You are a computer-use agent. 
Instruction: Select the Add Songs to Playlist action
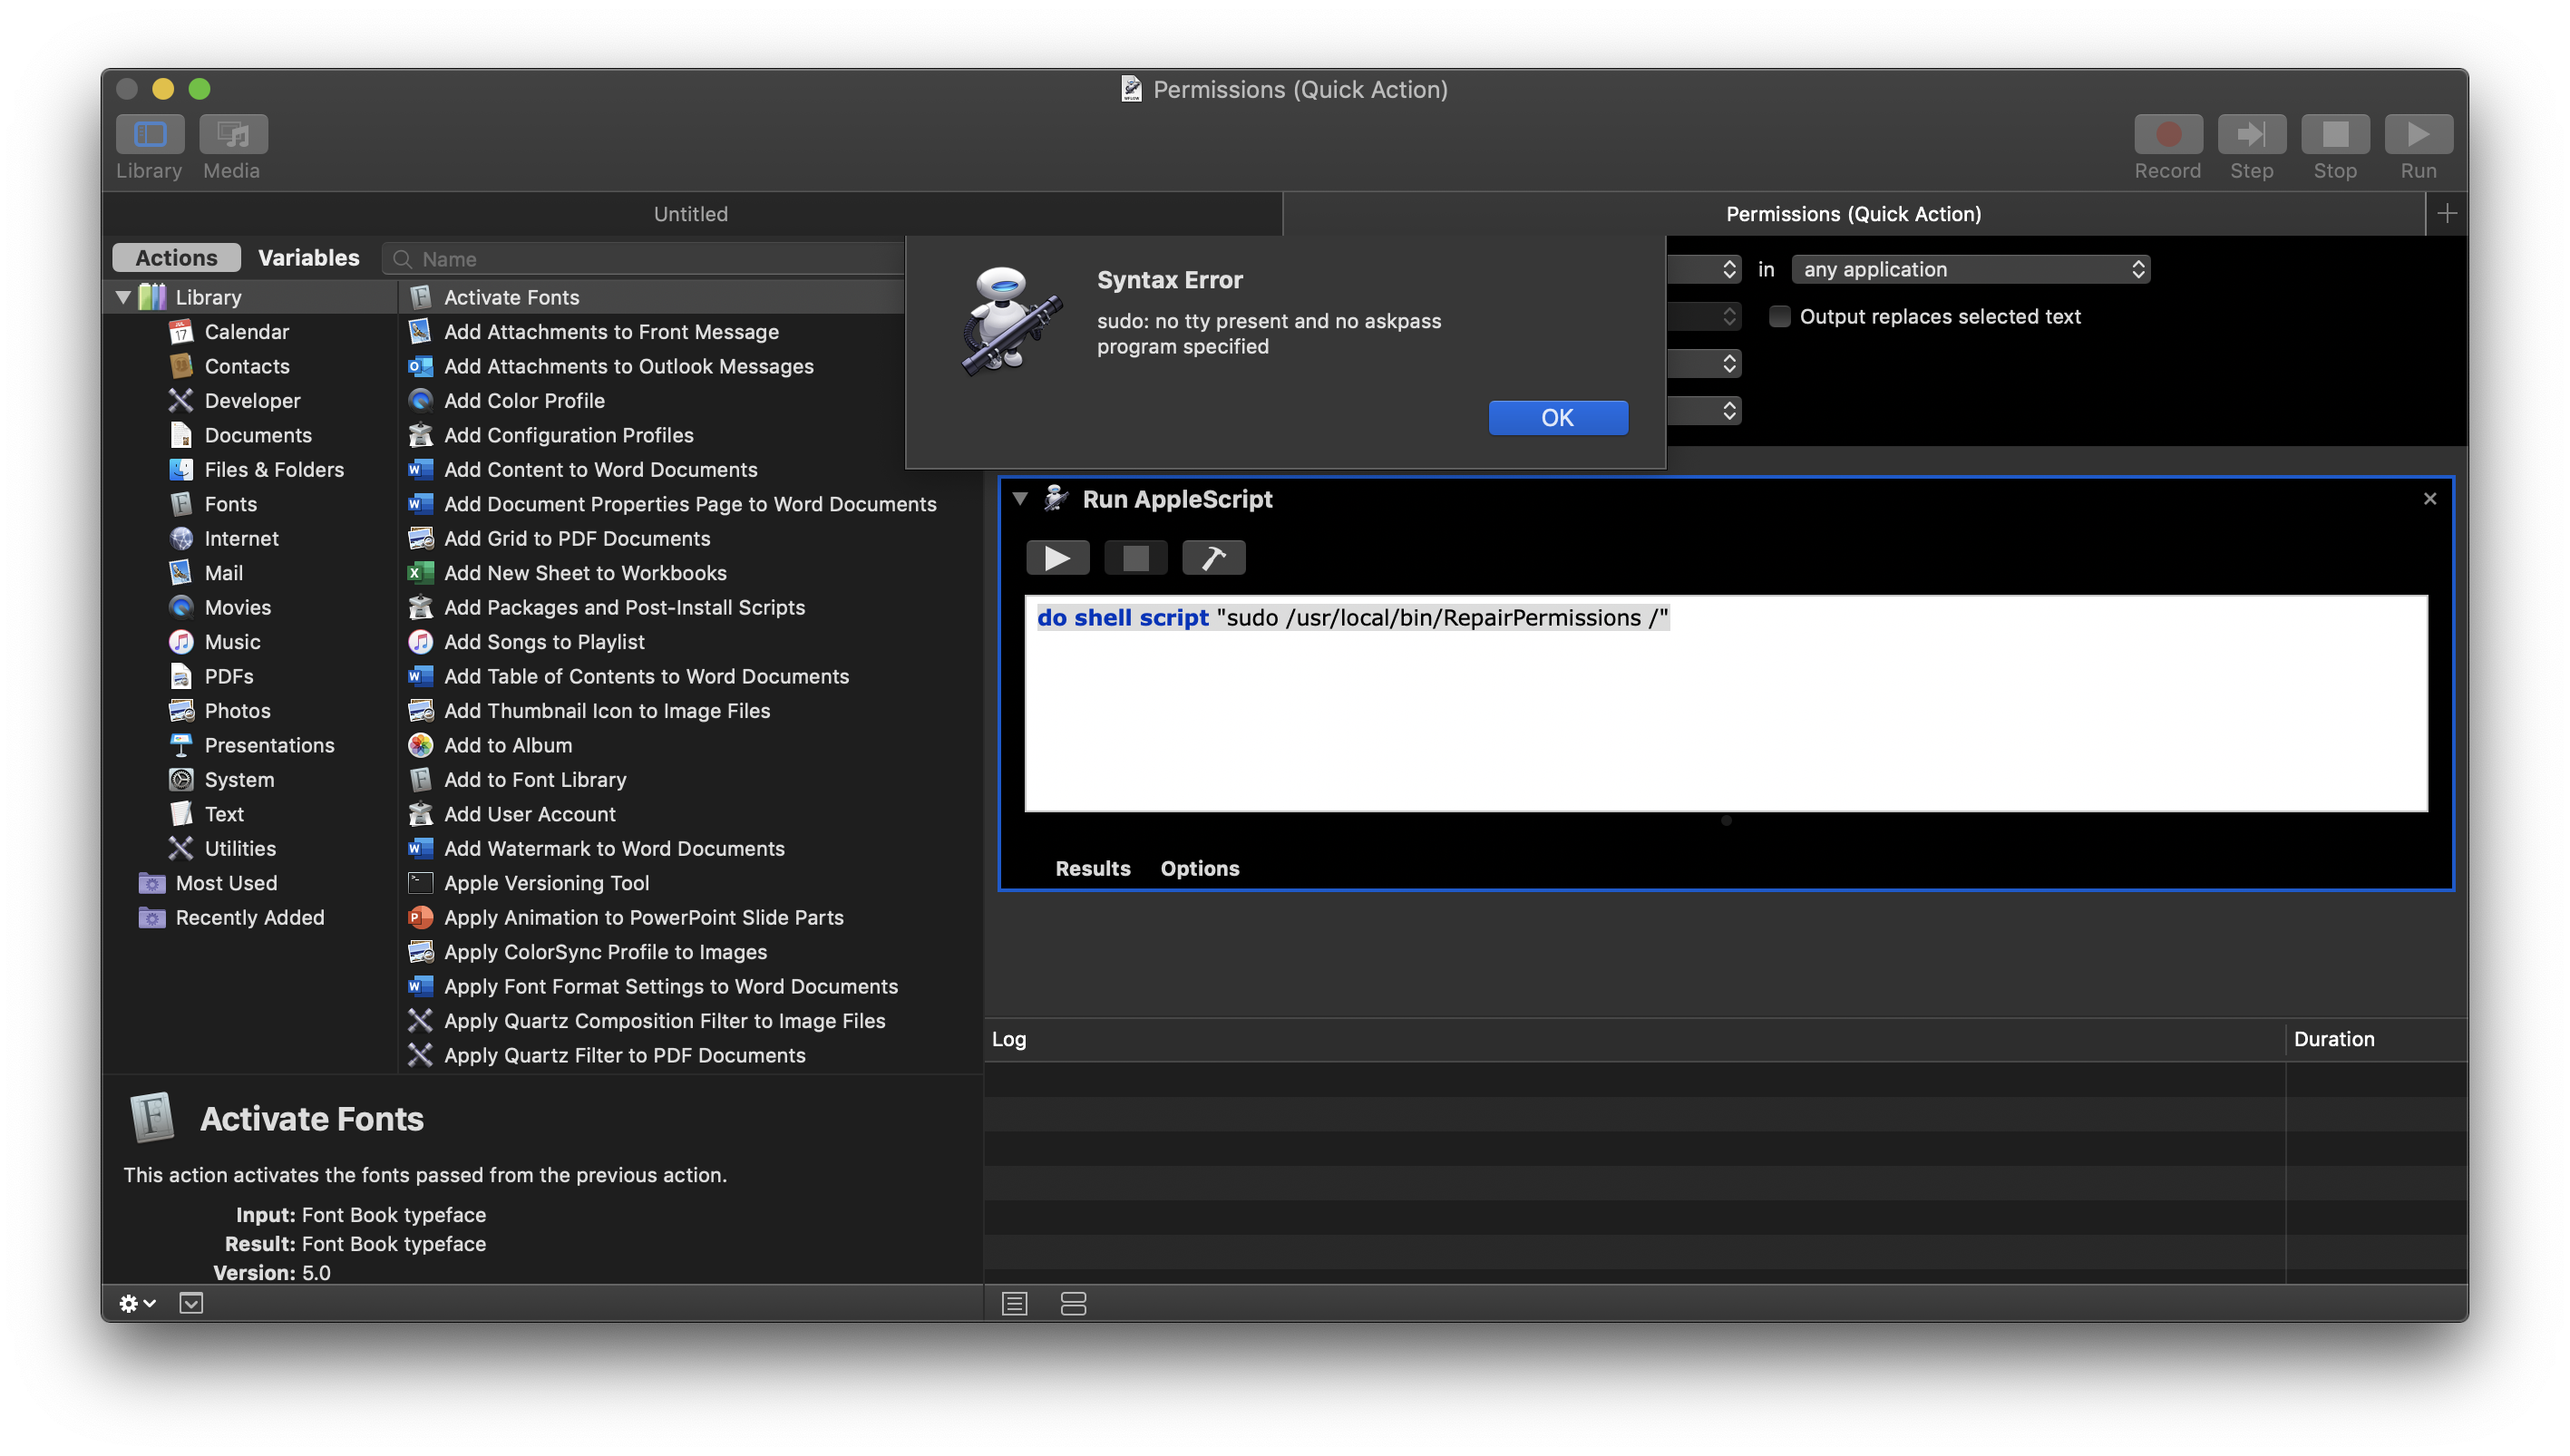pos(544,642)
